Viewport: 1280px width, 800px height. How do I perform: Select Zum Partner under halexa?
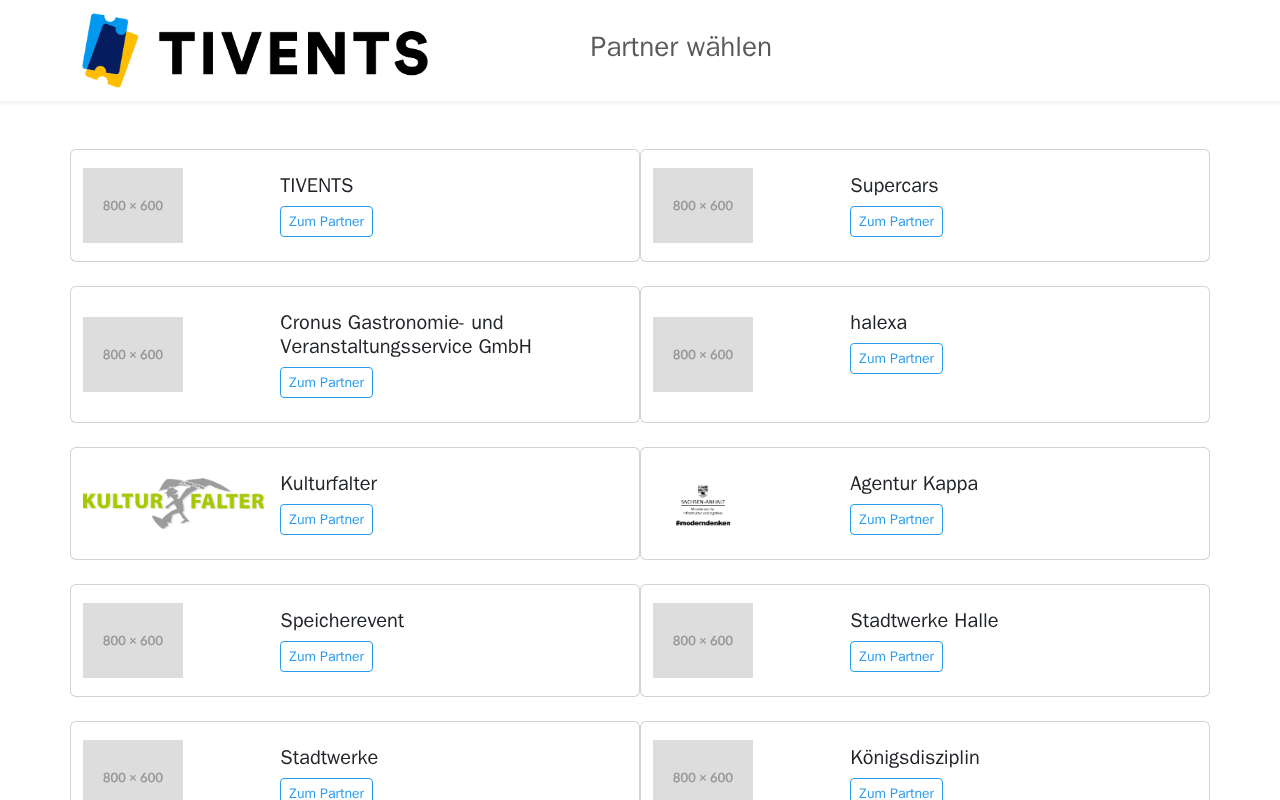coord(896,358)
